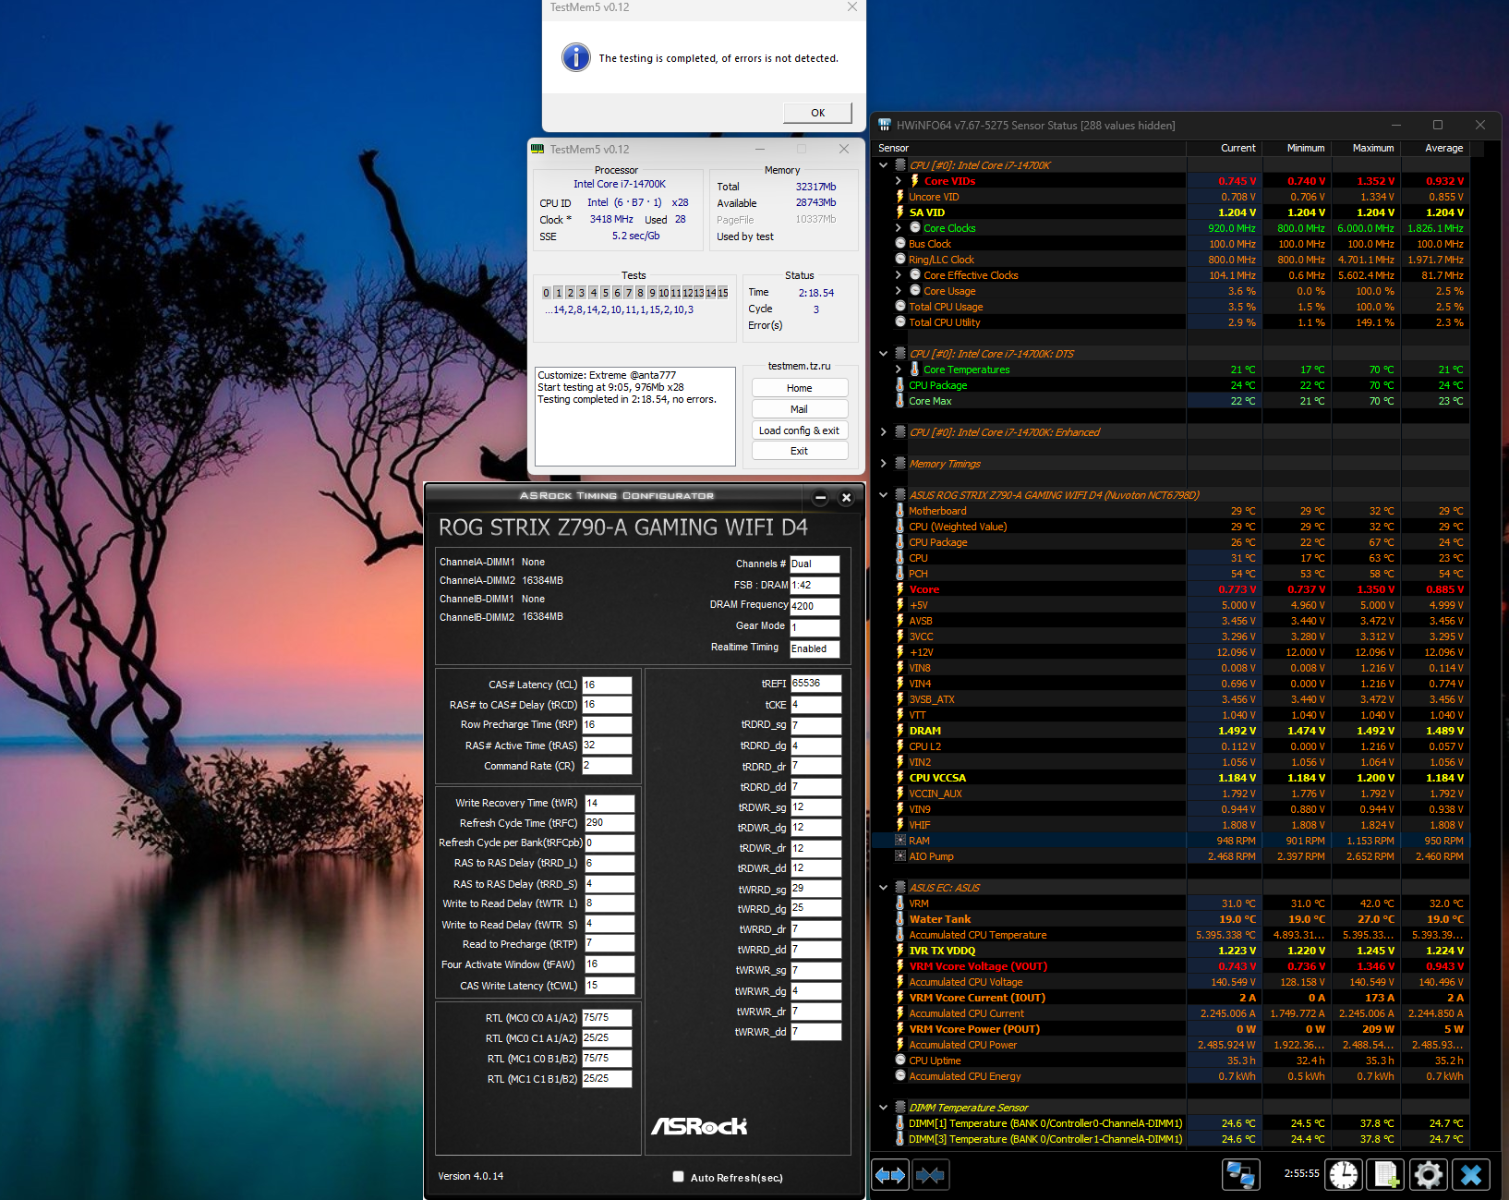Click Intel Core i7-14700K processor text
This screenshot has width=1509, height=1200.
(619, 184)
